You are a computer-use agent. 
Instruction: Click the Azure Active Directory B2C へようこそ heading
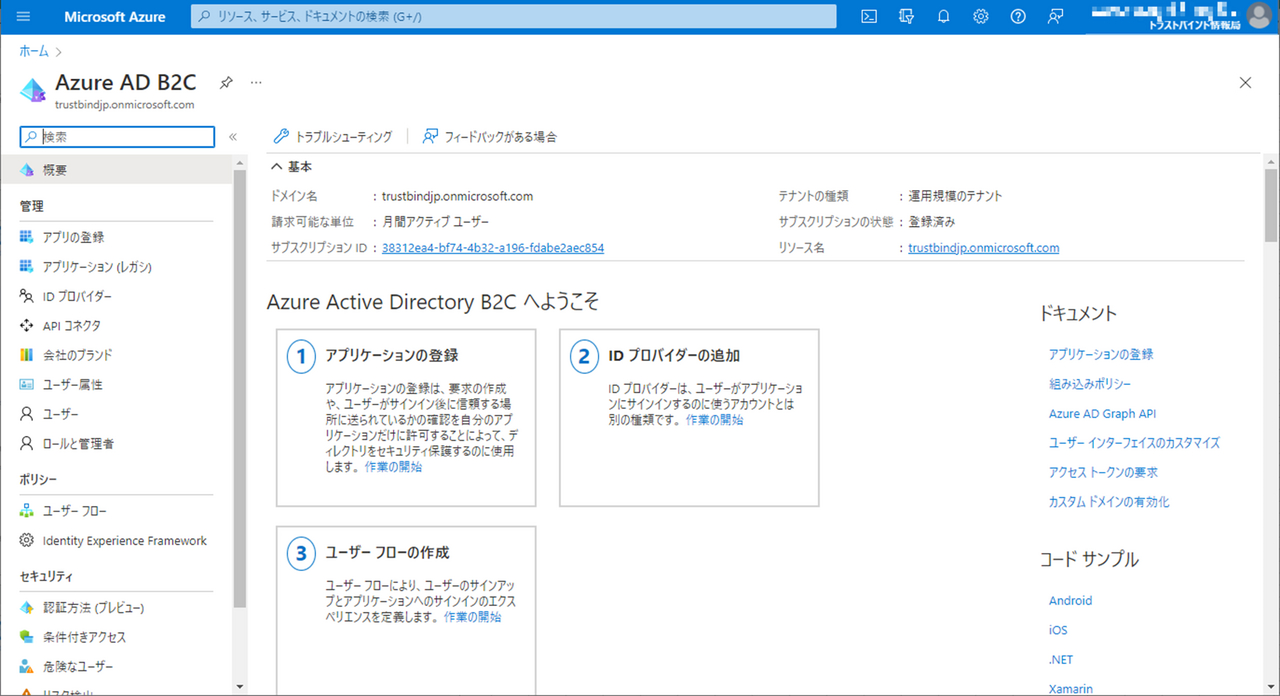click(x=433, y=302)
